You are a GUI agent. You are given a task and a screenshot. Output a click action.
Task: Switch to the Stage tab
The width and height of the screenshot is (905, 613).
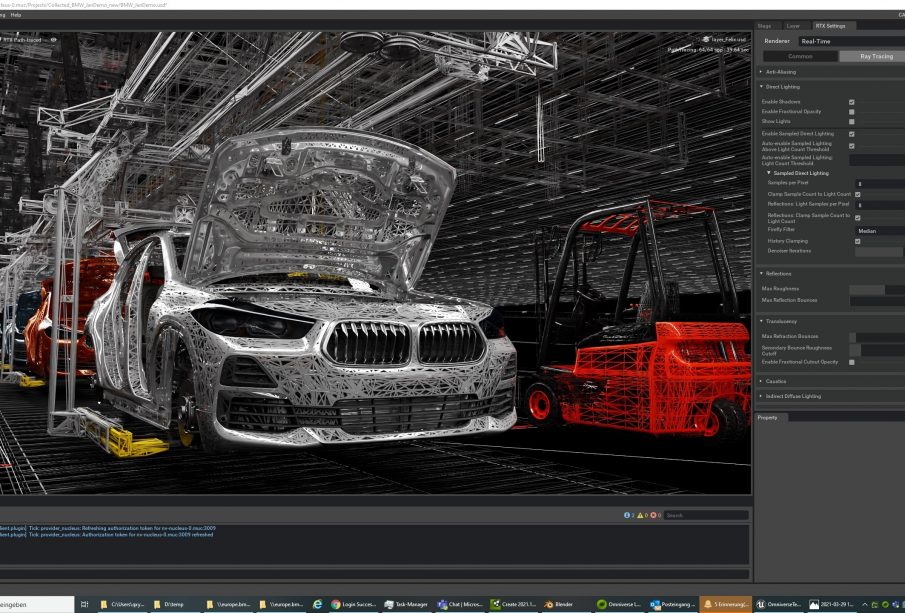[x=764, y=25]
